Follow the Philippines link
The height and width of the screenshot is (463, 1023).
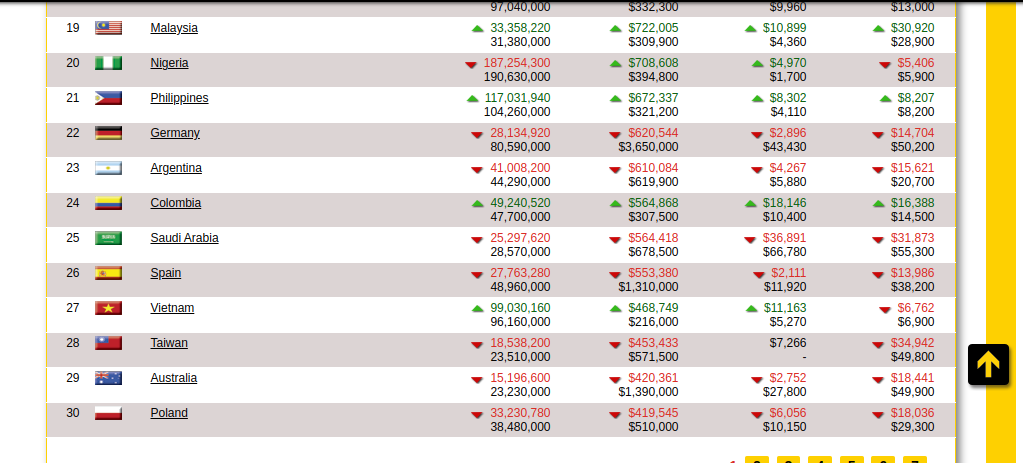click(x=179, y=98)
